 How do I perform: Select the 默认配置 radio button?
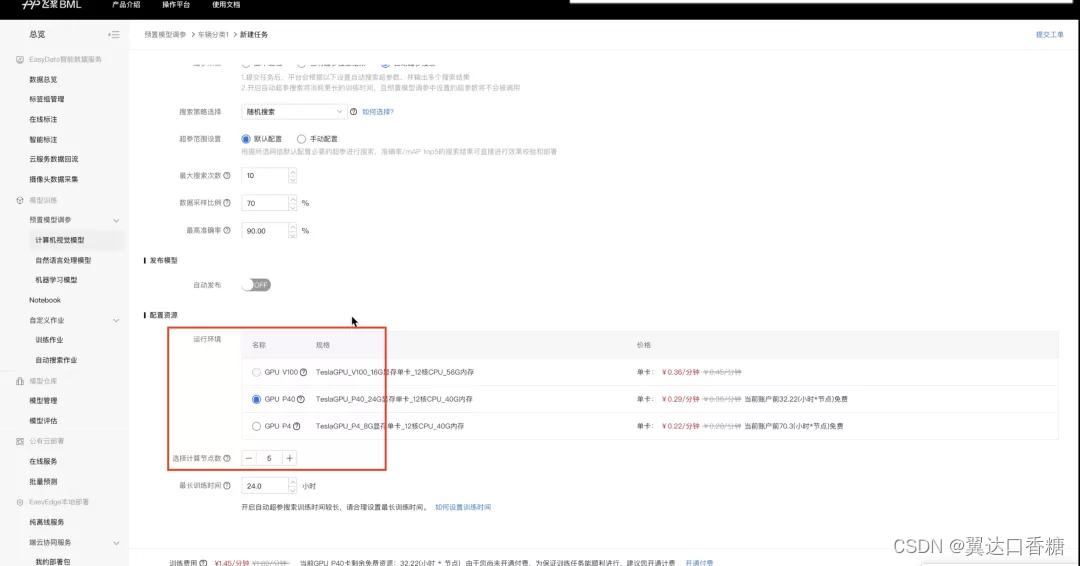point(246,139)
